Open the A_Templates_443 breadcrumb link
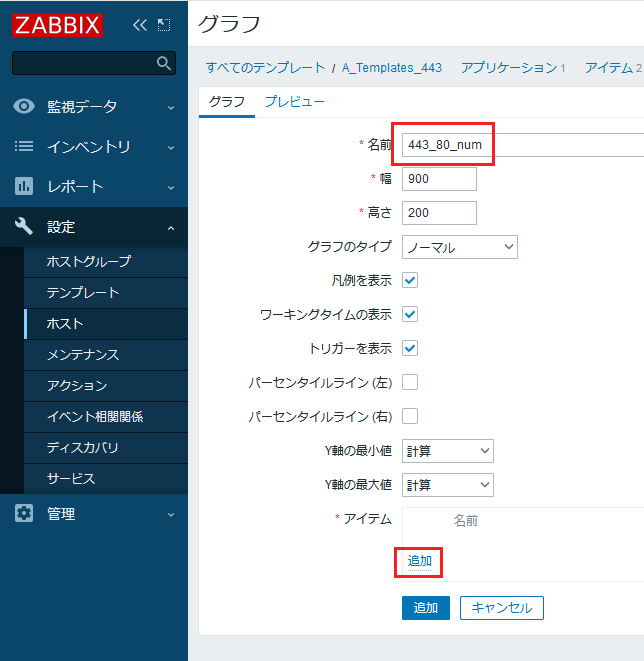Image resolution: width=644 pixels, height=661 pixels. (392, 67)
